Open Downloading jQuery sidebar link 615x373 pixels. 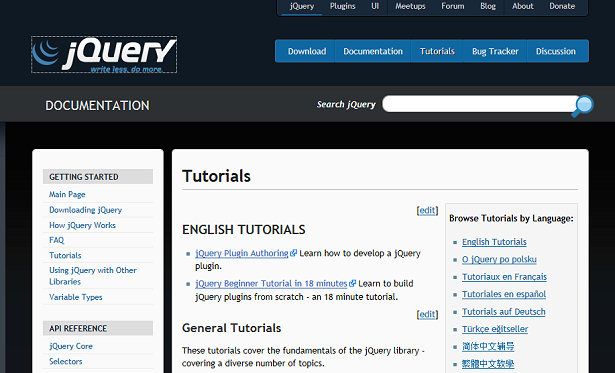[x=86, y=210]
